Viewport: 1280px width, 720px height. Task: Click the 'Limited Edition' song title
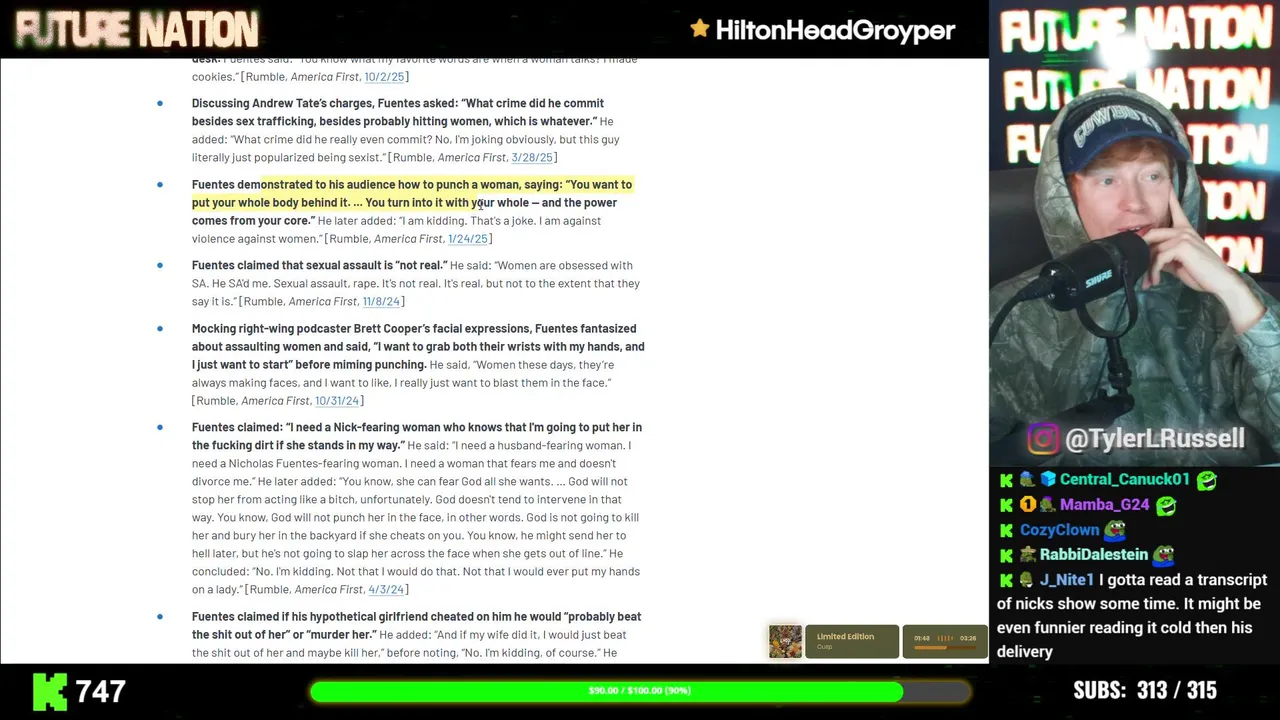pos(845,636)
